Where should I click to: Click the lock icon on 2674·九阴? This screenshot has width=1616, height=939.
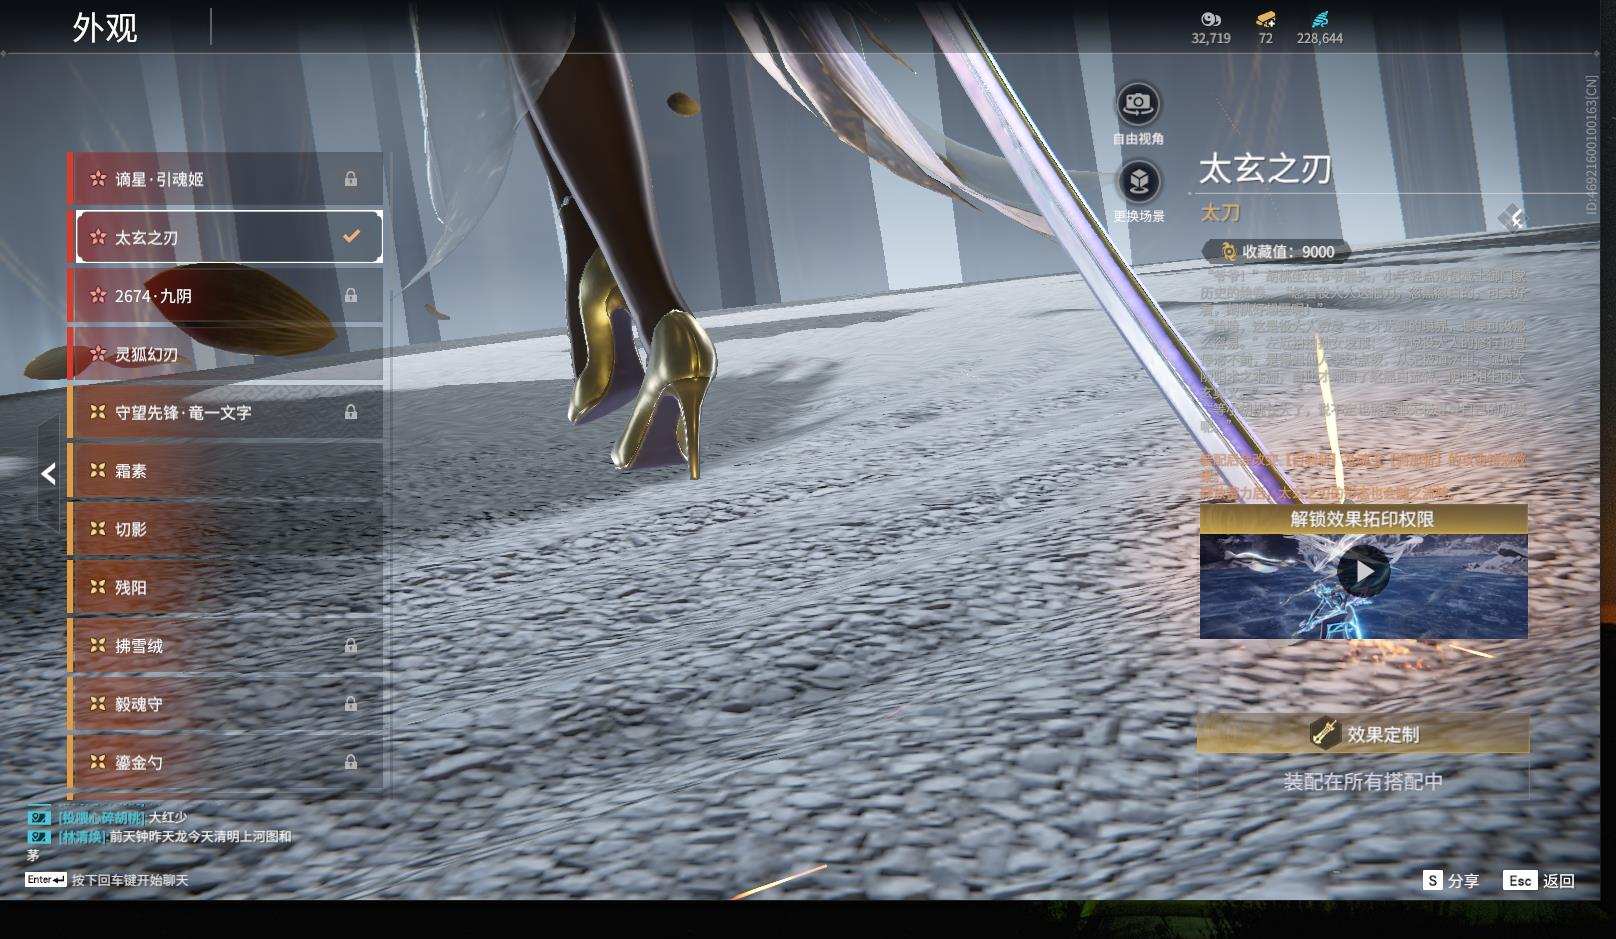[x=351, y=296]
